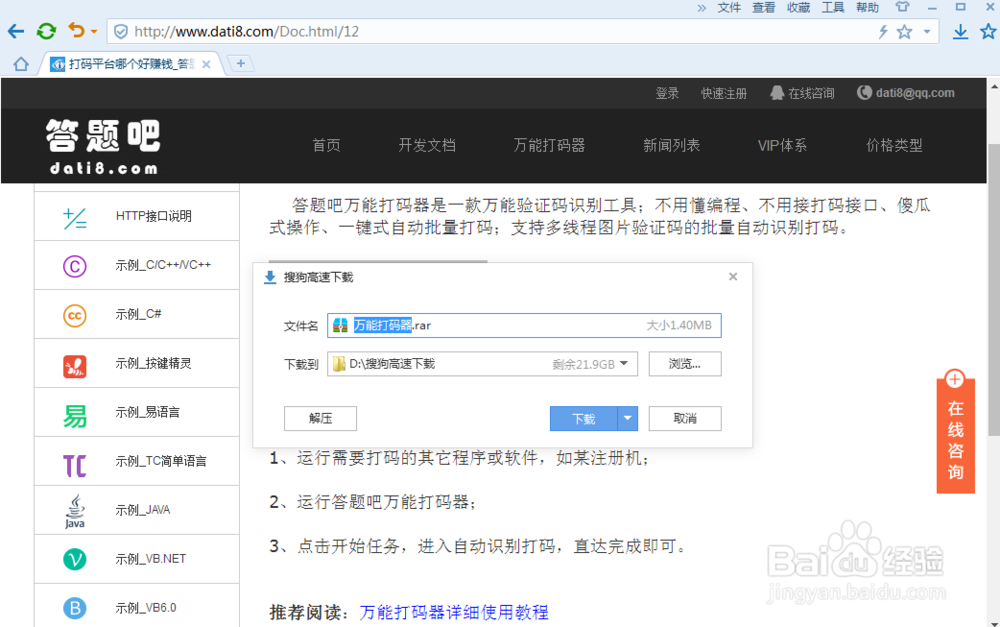
Task: Open the 收藏 menu
Action: (798, 8)
